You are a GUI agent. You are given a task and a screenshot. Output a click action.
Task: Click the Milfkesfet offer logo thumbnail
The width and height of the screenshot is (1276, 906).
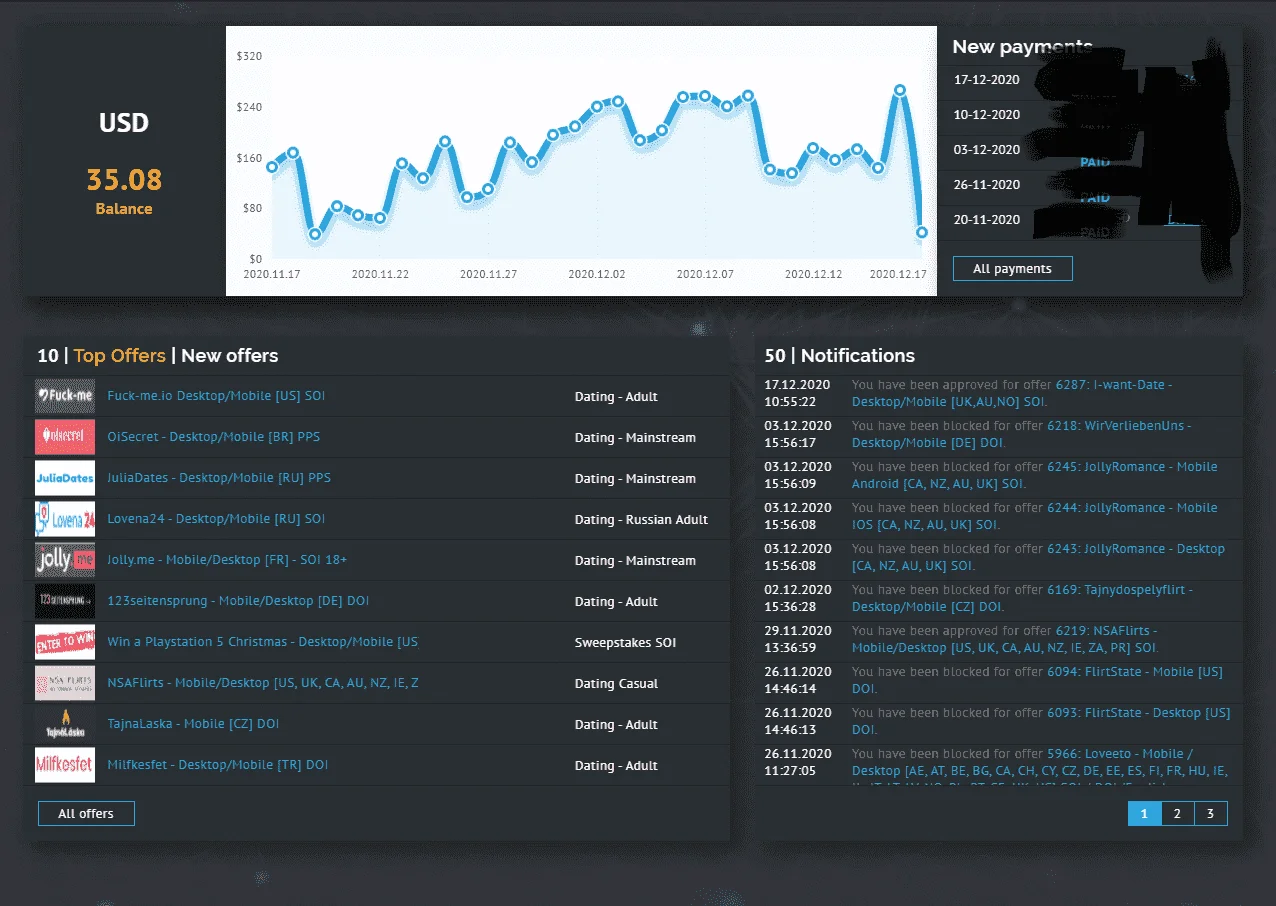pyautogui.click(x=65, y=765)
